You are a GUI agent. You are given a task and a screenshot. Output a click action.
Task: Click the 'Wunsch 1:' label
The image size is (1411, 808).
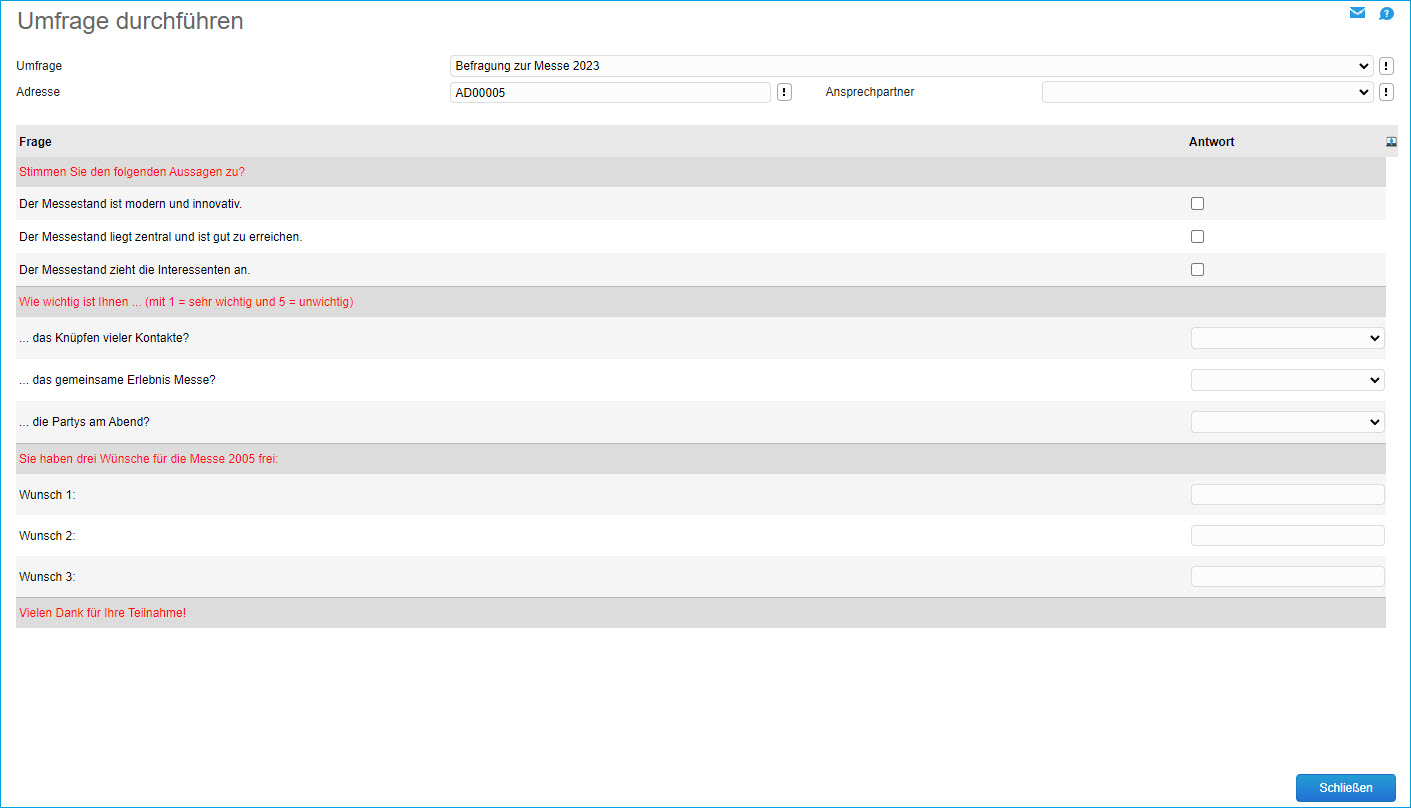tap(47, 495)
